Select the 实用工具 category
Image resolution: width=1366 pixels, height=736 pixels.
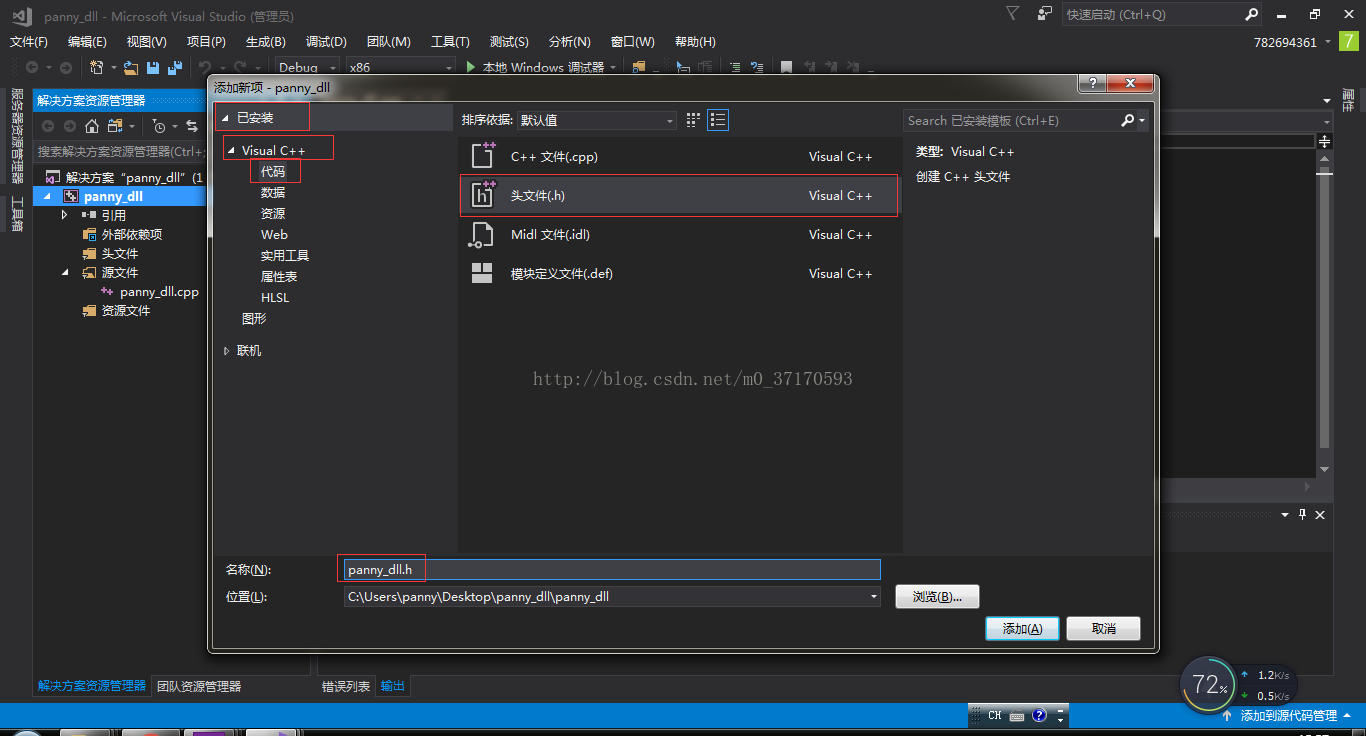285,256
